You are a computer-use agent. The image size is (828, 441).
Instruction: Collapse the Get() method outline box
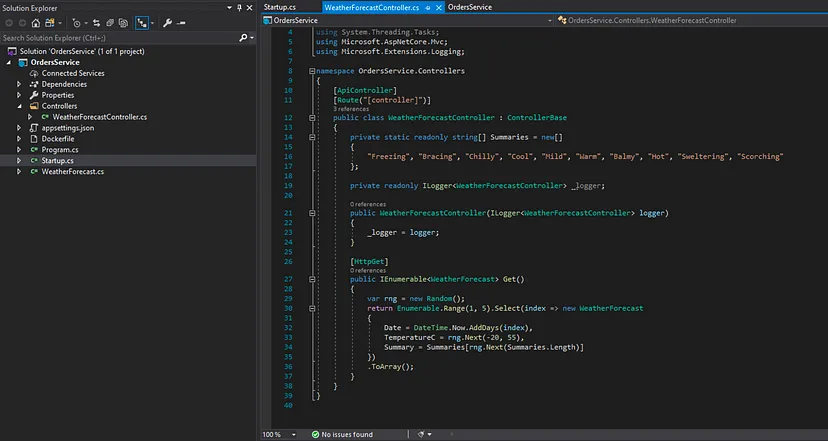coord(312,279)
